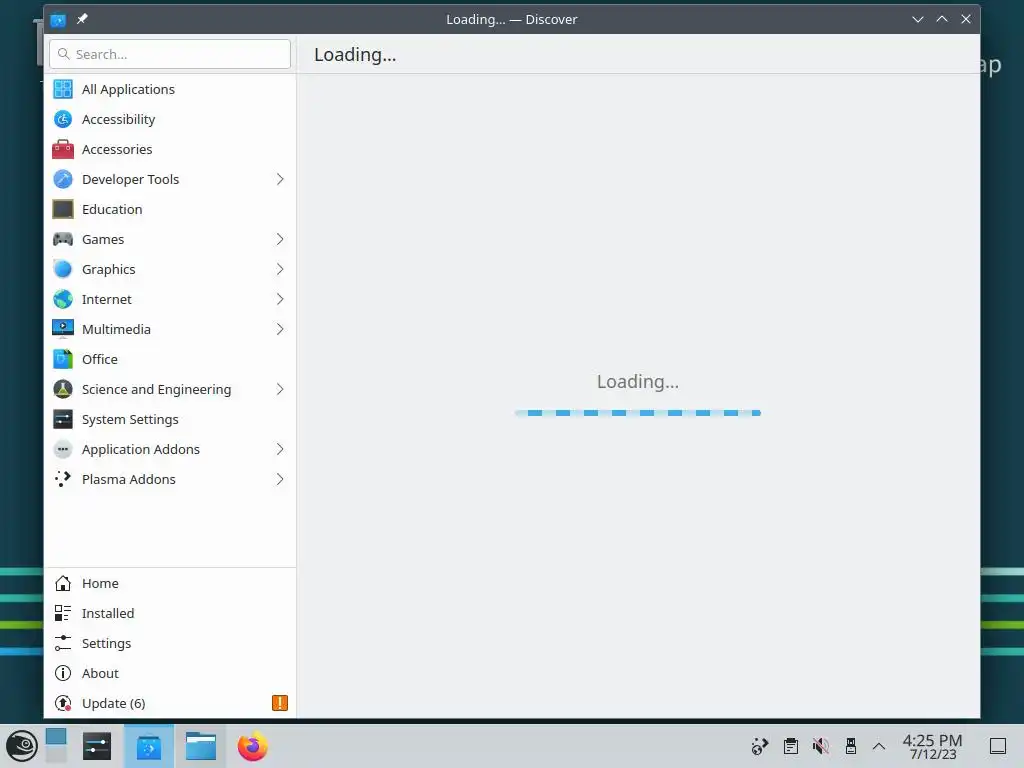This screenshot has width=1024, height=768.
Task: Launch Firefox from the taskbar
Action: pos(252,746)
